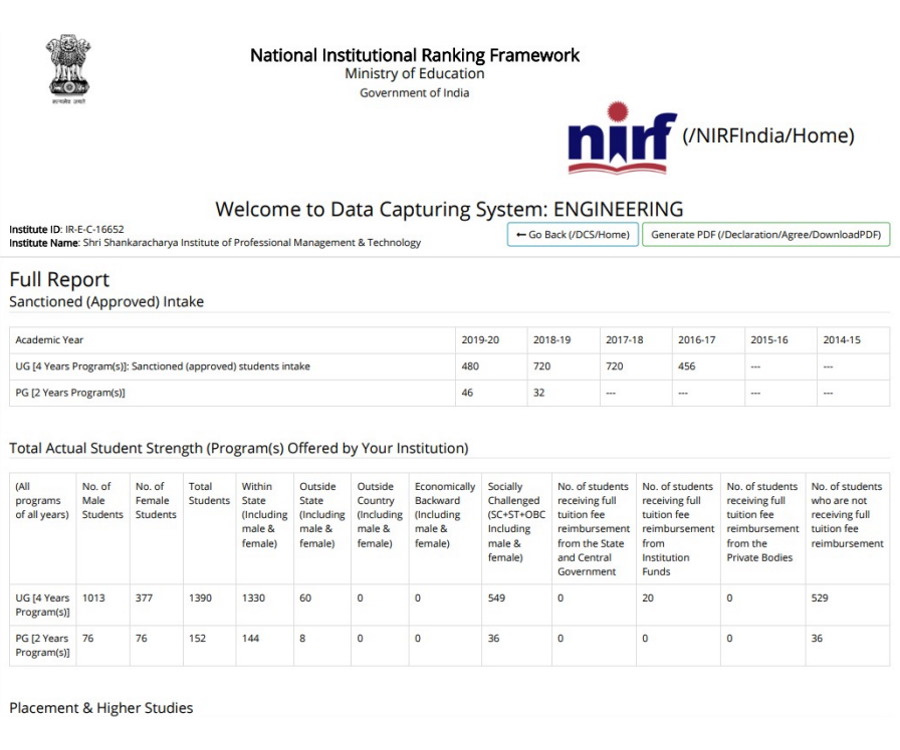The height and width of the screenshot is (750, 900).
Task: Click the National Institutional Ranking Framework title
Action: [414, 55]
